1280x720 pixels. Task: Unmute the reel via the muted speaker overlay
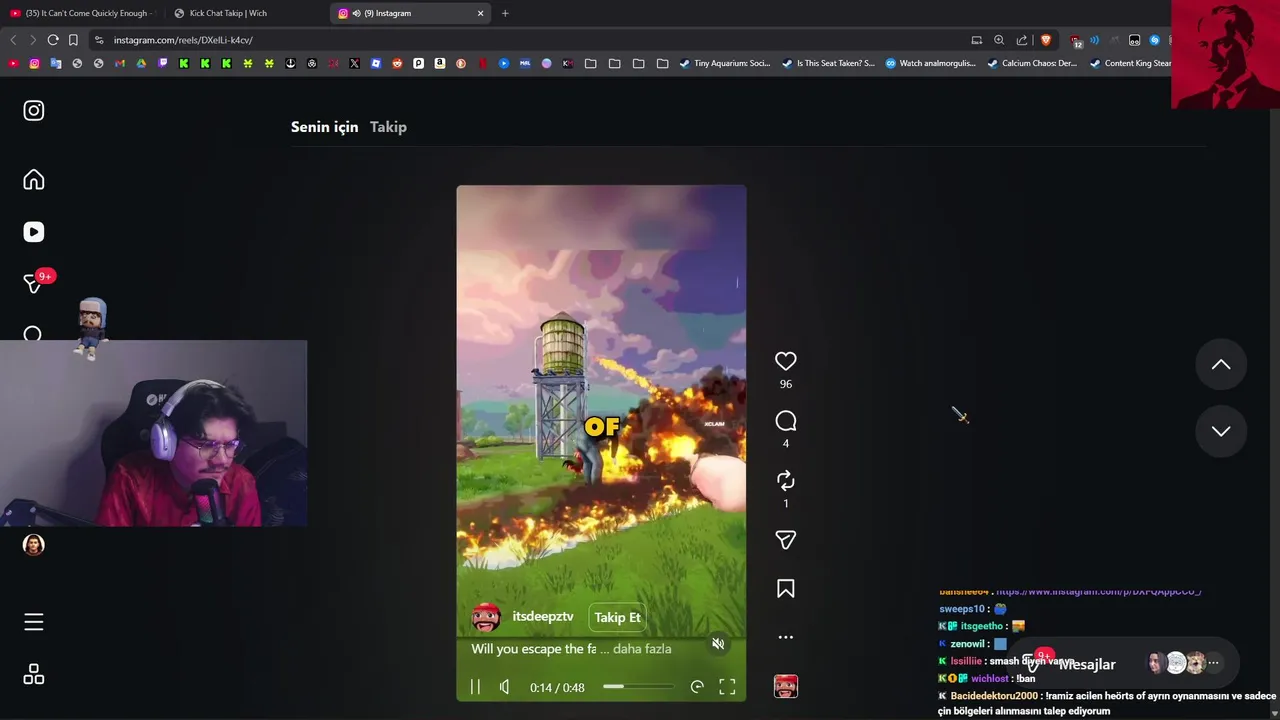718,644
